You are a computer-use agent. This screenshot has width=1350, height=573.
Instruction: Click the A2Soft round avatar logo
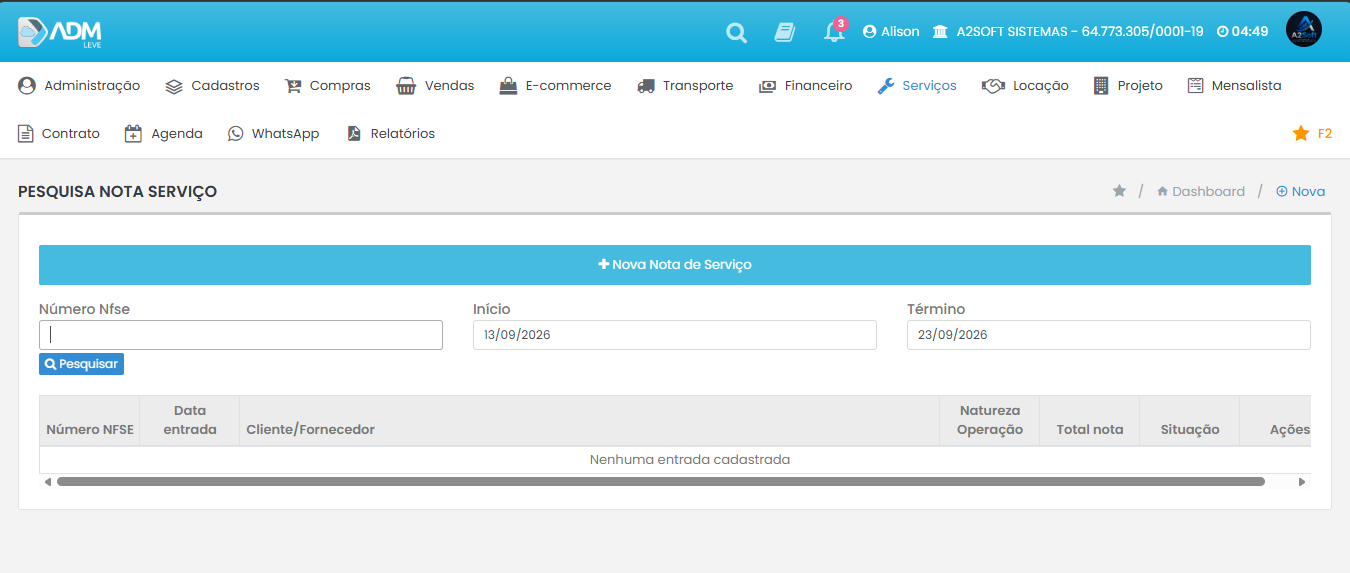point(1304,31)
